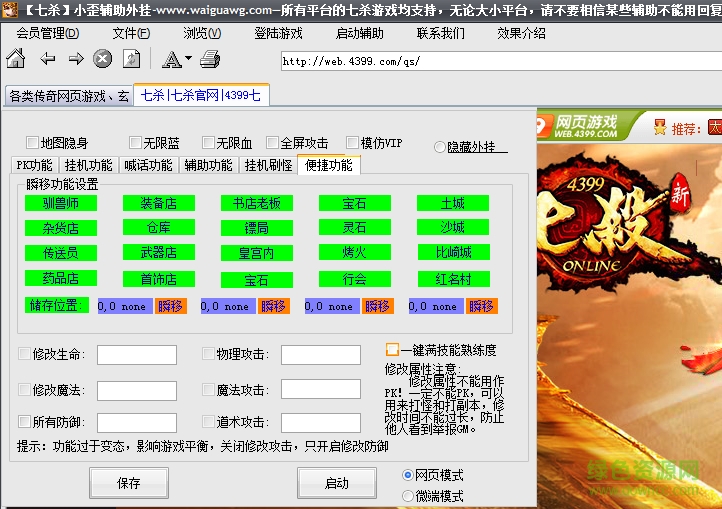
Task: Switch to the PK功能 tab
Action: tap(34, 165)
